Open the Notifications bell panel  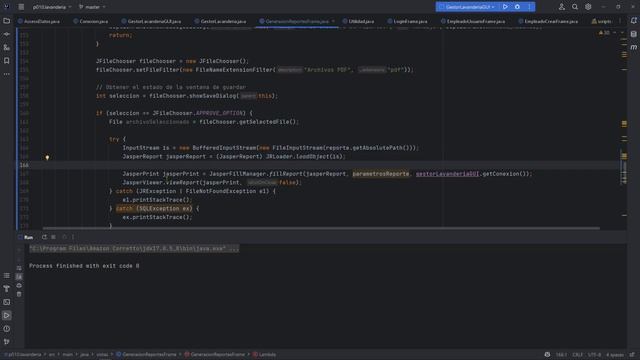pyautogui.click(x=633, y=21)
